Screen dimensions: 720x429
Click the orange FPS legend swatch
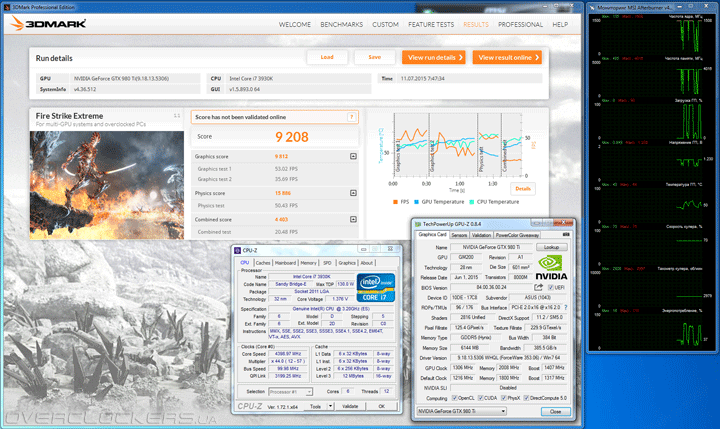tap(395, 202)
